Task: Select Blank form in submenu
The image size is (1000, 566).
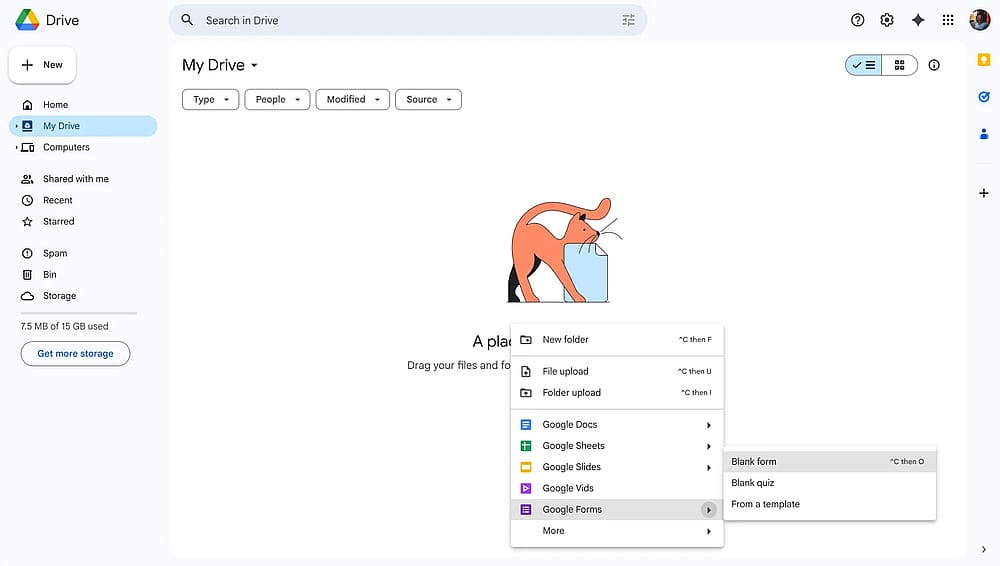Action: coord(830,461)
